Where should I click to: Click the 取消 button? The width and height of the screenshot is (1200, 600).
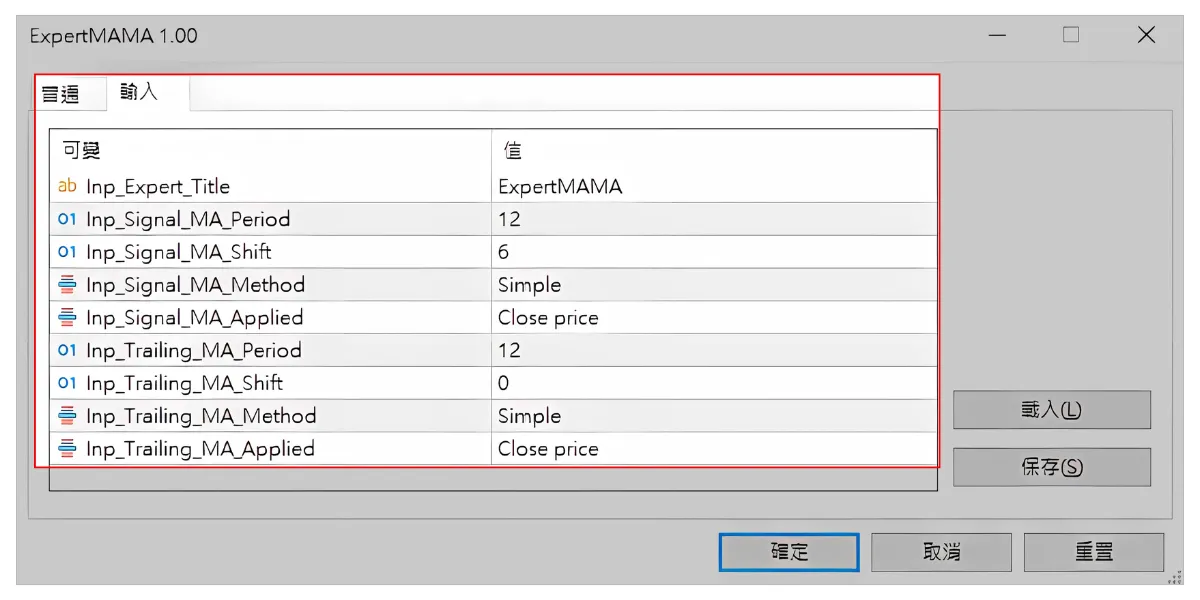point(941,552)
